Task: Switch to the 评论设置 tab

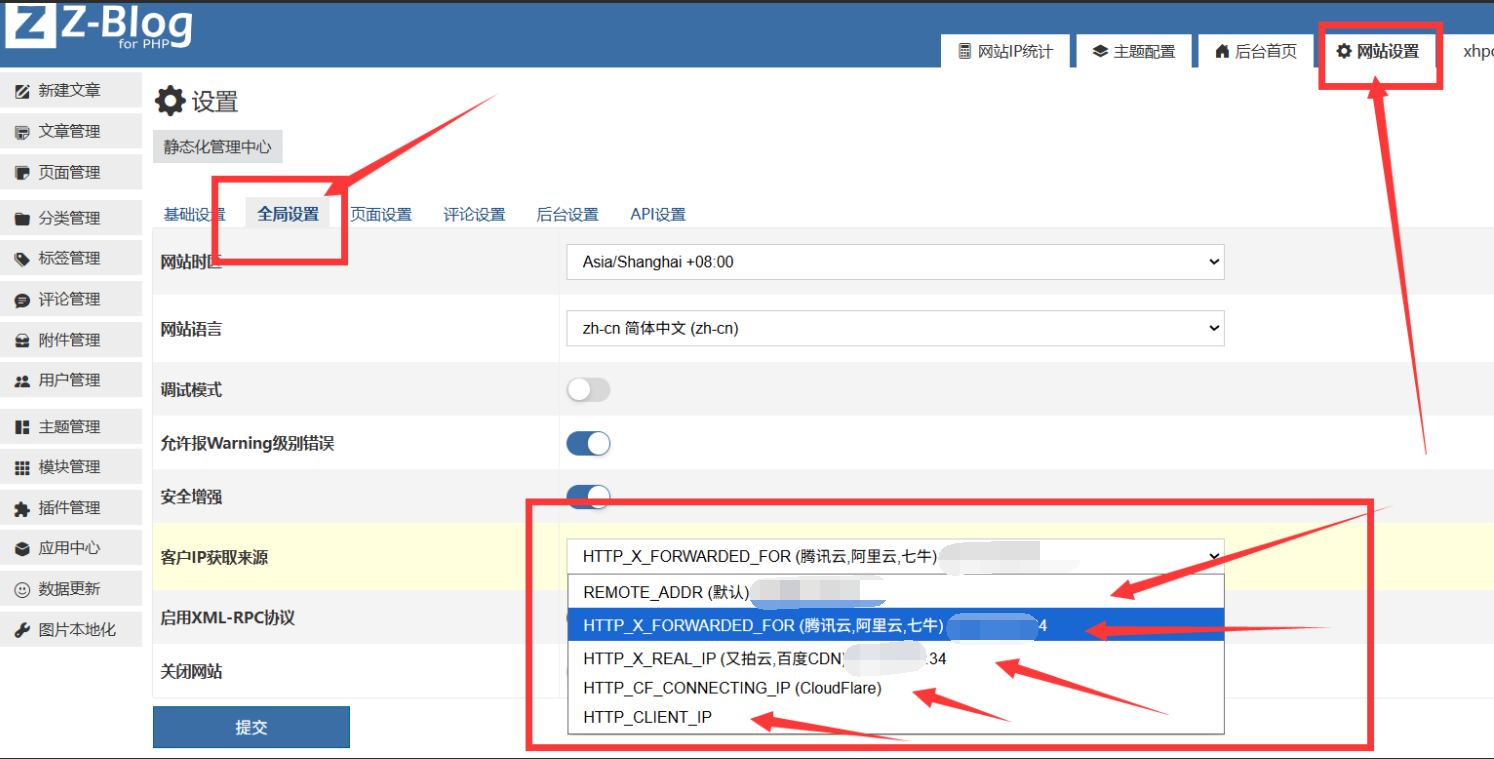Action: pyautogui.click(x=474, y=215)
